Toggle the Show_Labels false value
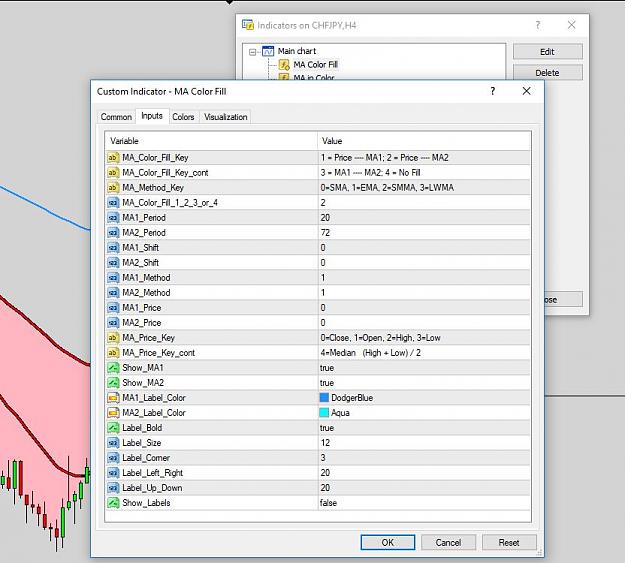The height and width of the screenshot is (563, 625). pos(328,503)
